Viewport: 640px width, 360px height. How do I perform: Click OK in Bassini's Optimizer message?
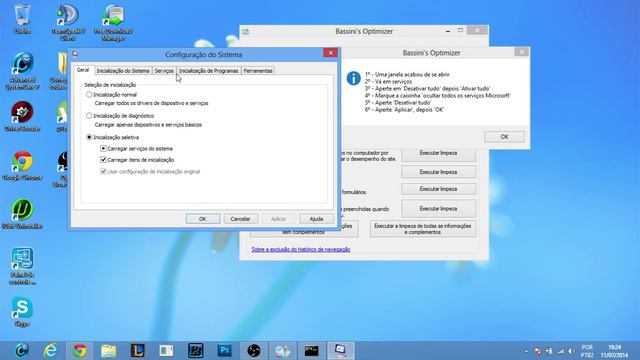point(504,137)
